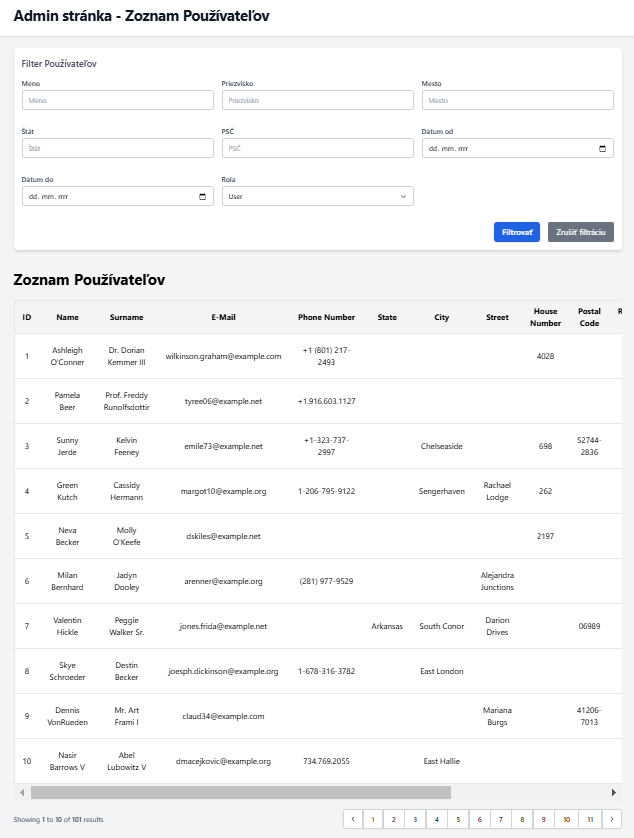Click the Name column header
Viewport: 634px width, 838px height.
click(x=67, y=317)
